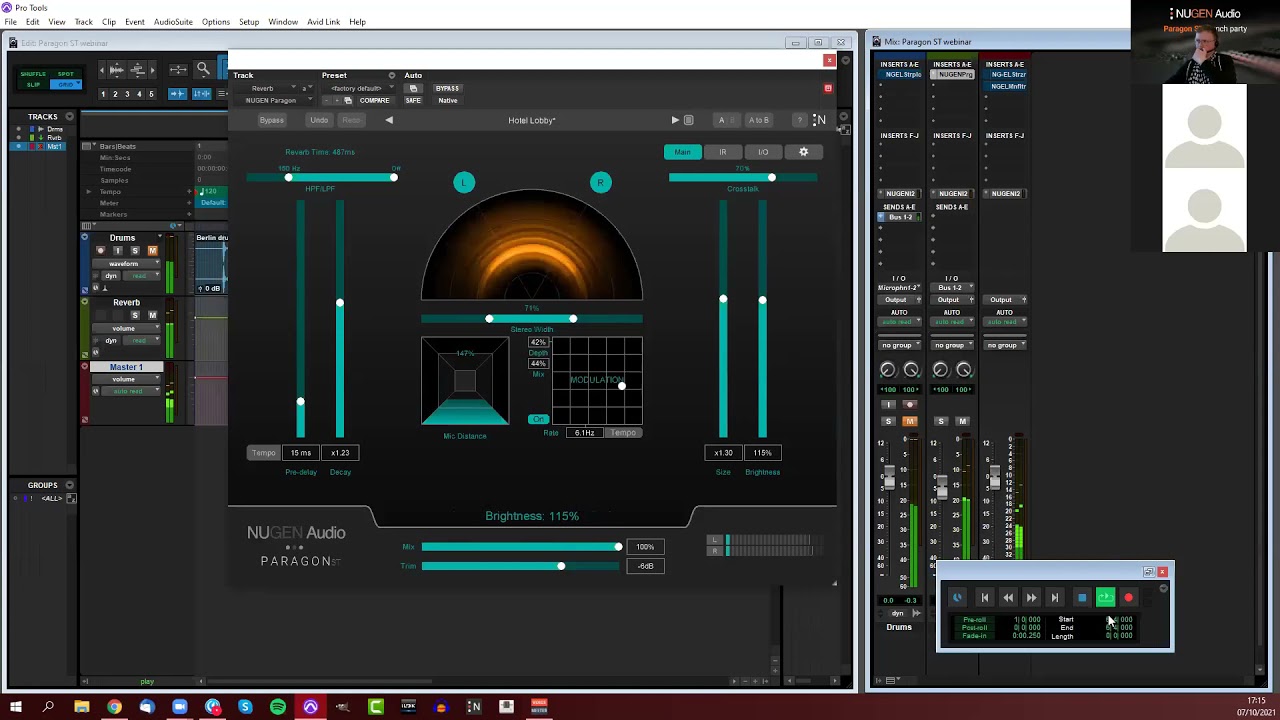Click the NUGEN N logo menu icon
Viewport: 1280px width, 720px height.
819,120
